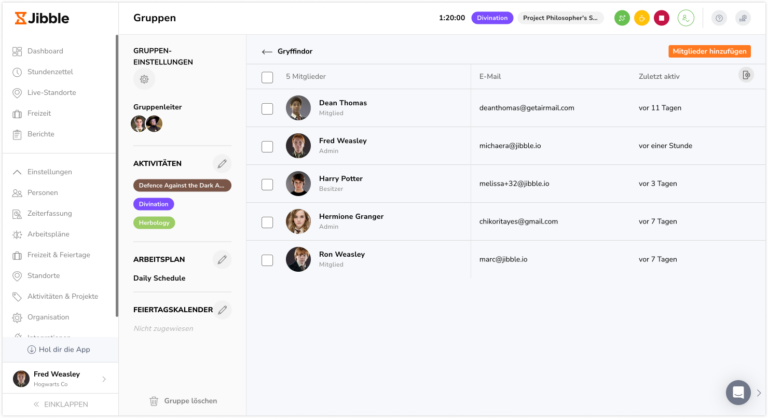
Task: Open Dean Thomas member avatar
Action: click(x=298, y=108)
